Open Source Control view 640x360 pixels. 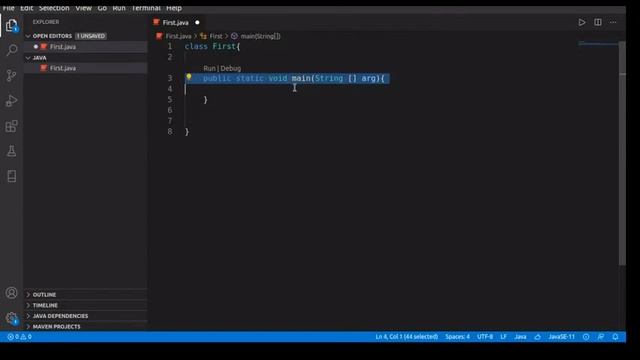coord(11,76)
